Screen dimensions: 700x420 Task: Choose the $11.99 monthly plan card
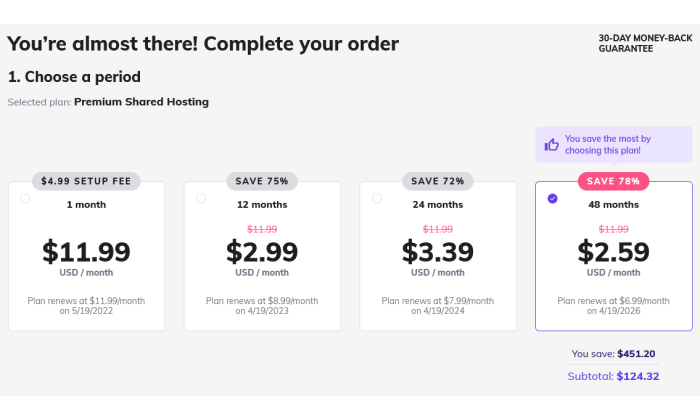(87, 256)
